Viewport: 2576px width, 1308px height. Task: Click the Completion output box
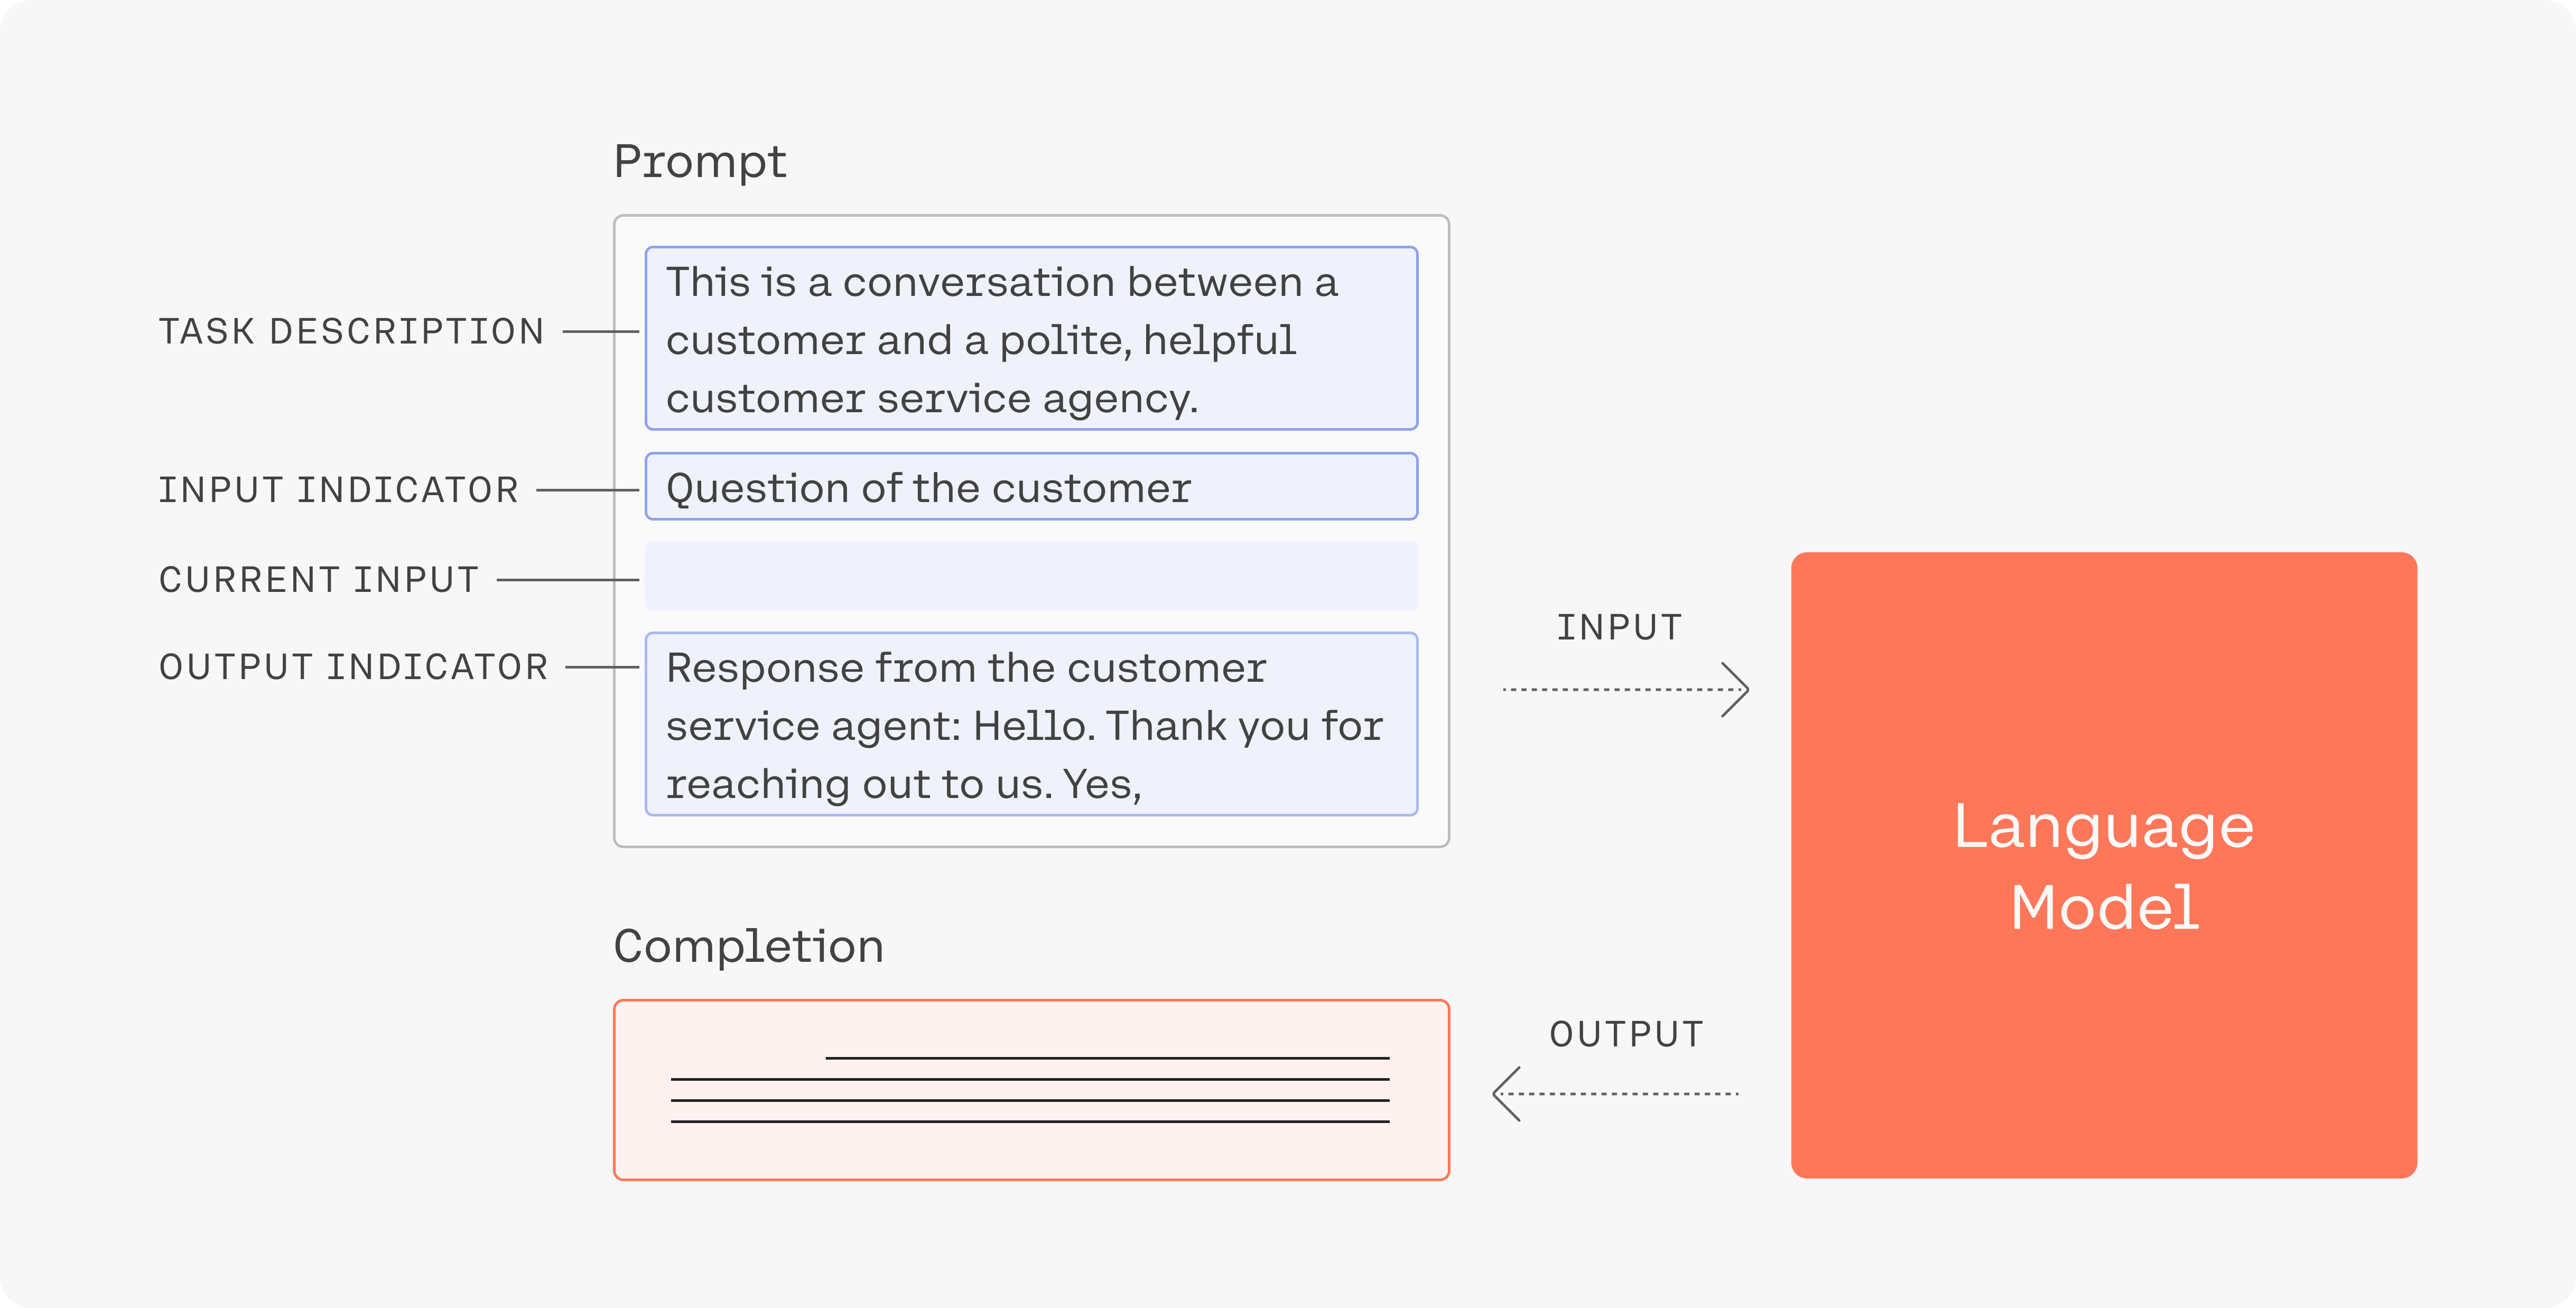1031,1090
